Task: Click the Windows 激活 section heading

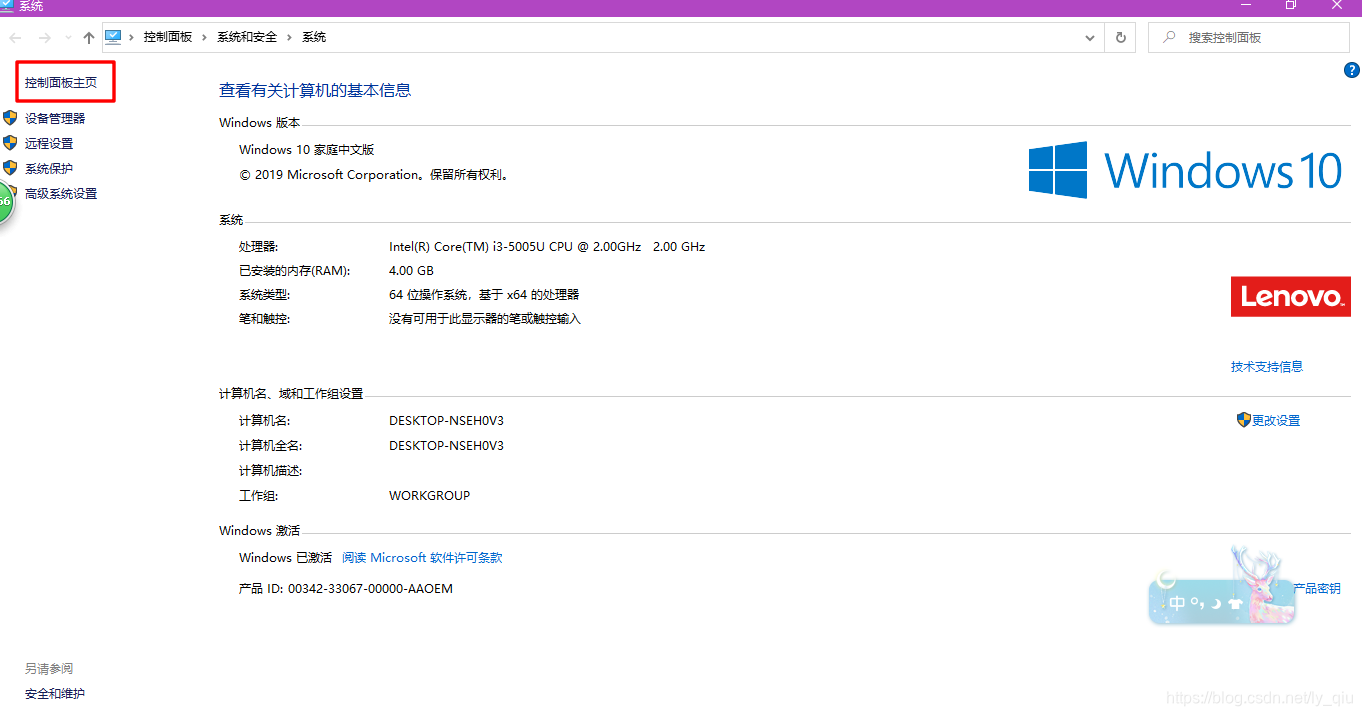Action: 260,530
